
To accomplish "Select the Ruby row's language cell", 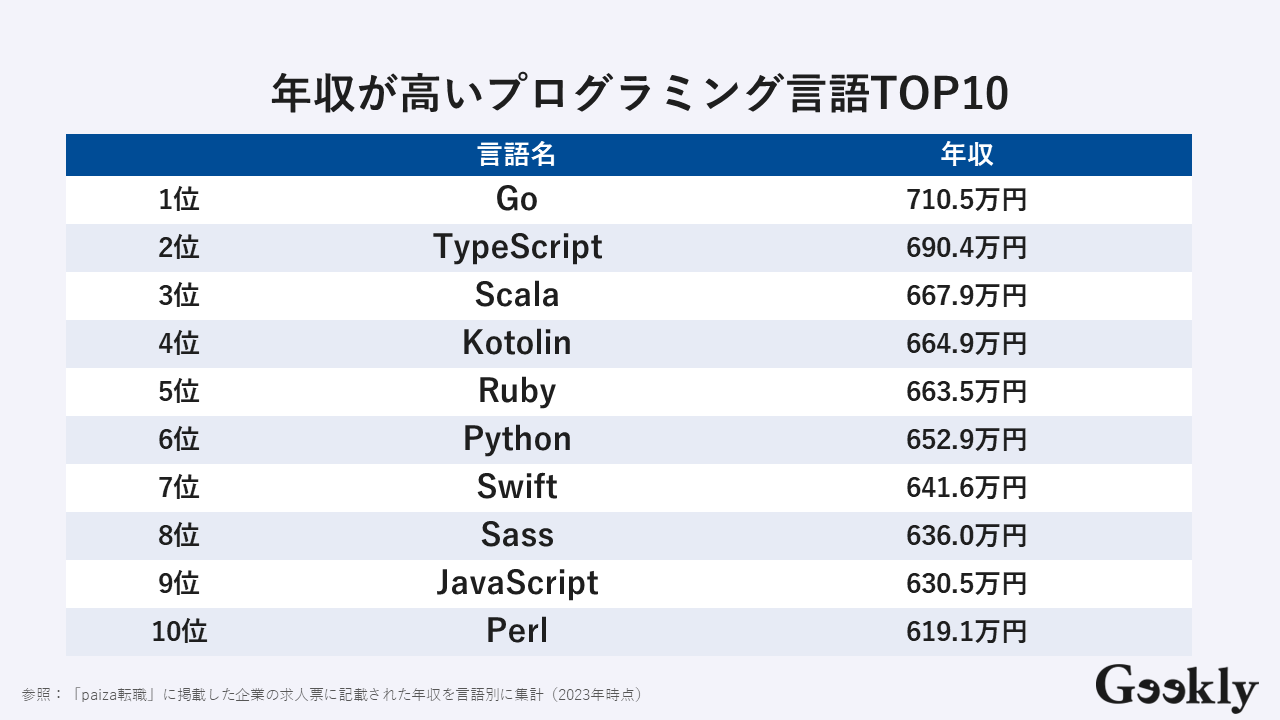I will 516,391.
